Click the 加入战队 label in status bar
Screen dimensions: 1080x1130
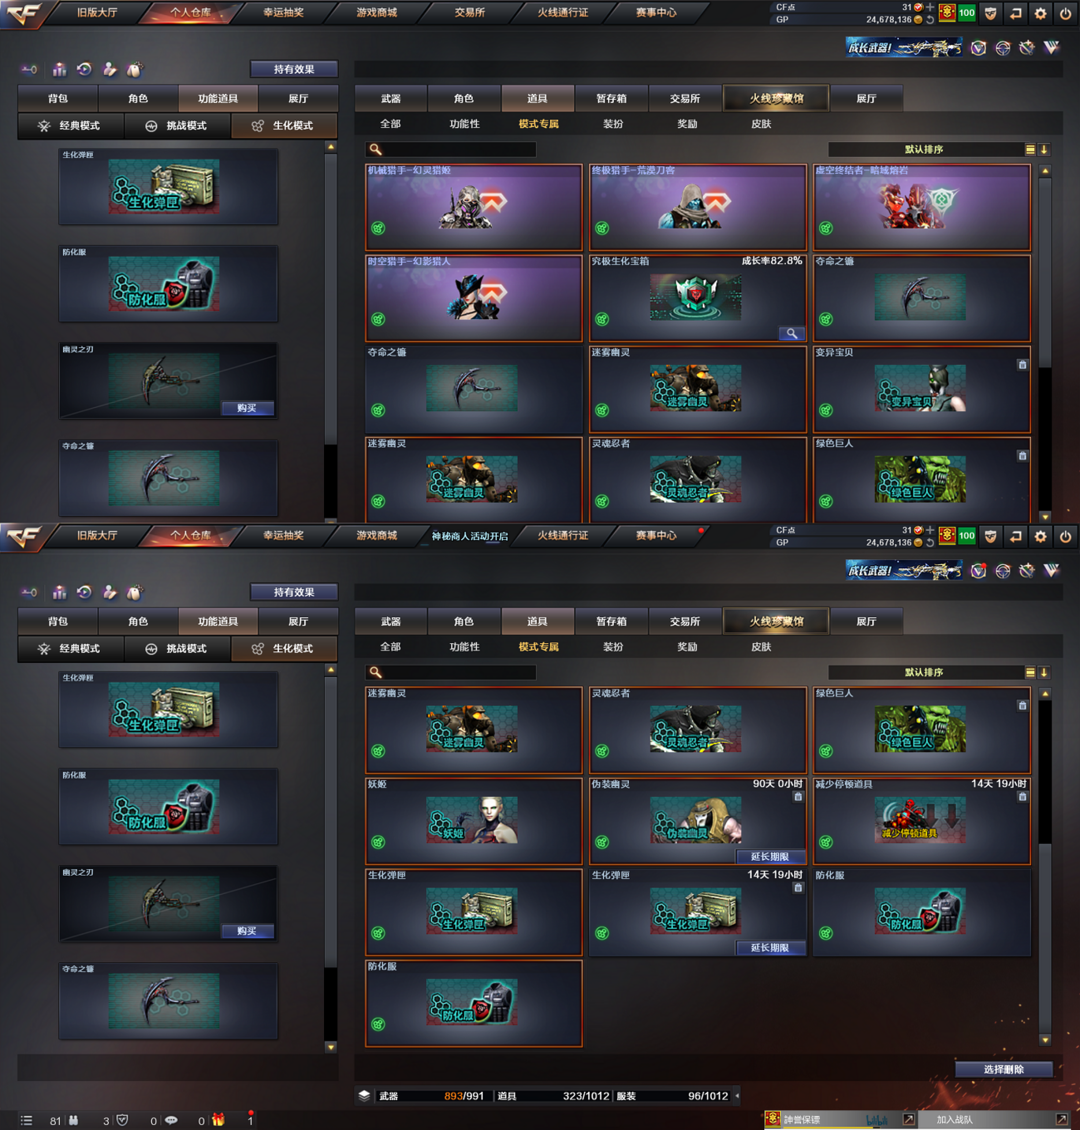955,1120
